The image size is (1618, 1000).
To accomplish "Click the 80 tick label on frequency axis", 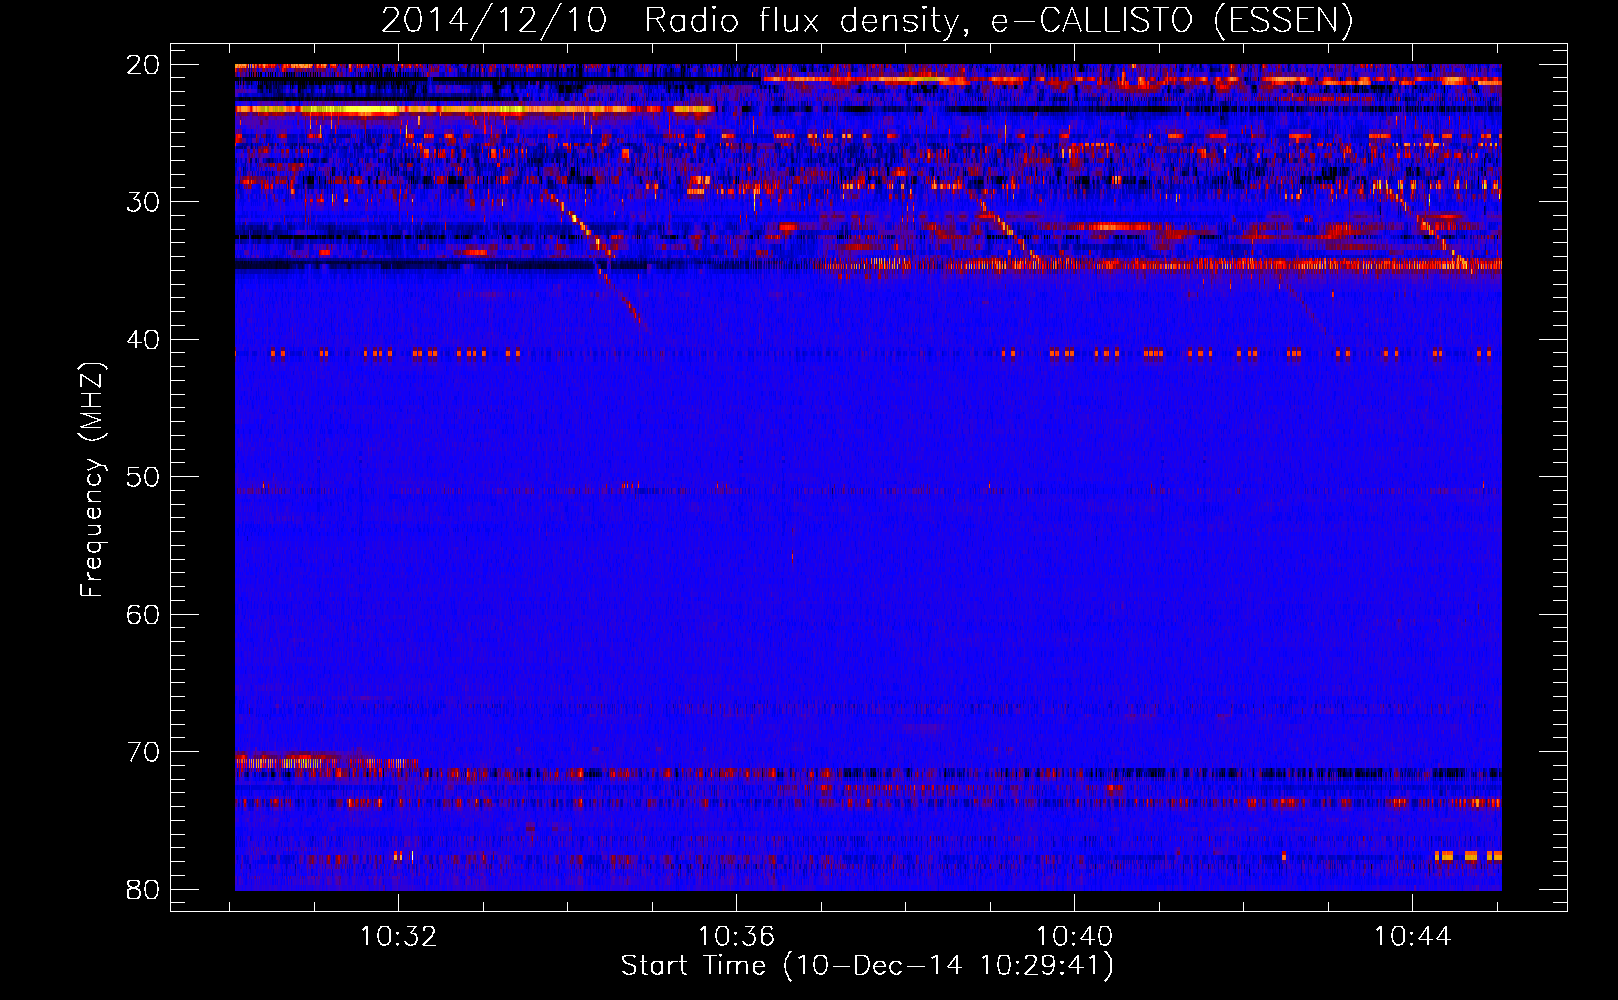I will click(144, 889).
